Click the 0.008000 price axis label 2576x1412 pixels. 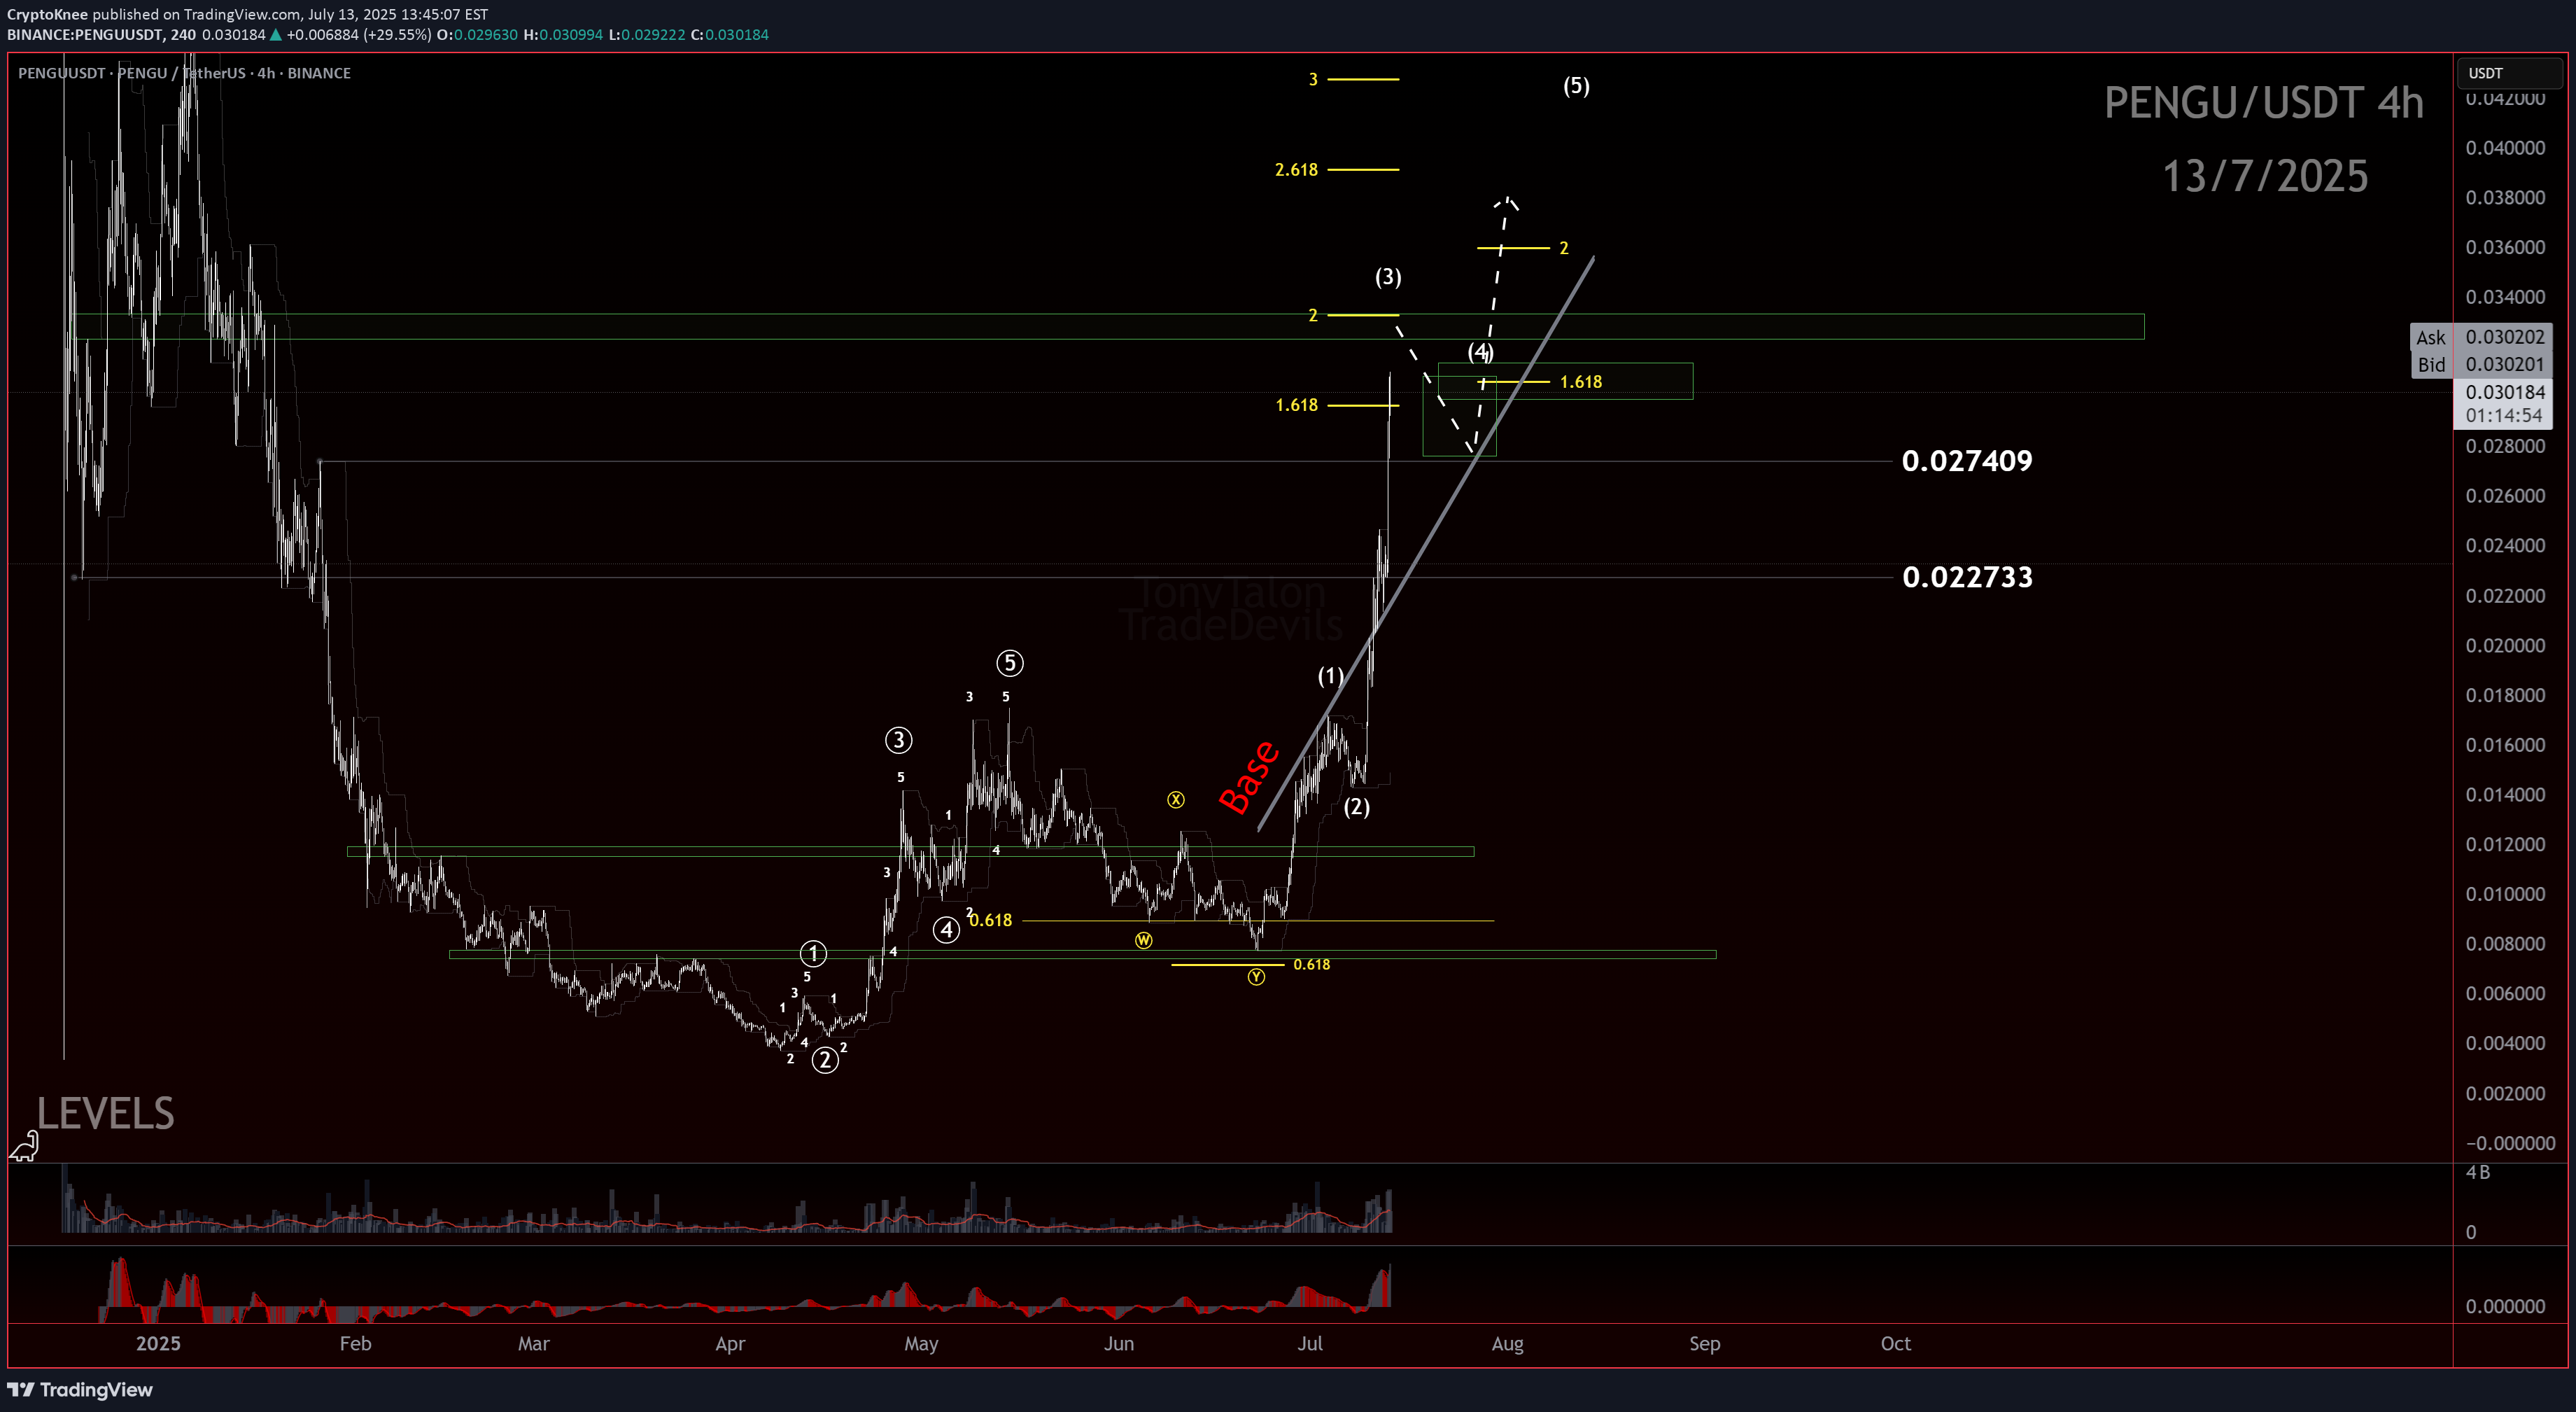point(2505,944)
